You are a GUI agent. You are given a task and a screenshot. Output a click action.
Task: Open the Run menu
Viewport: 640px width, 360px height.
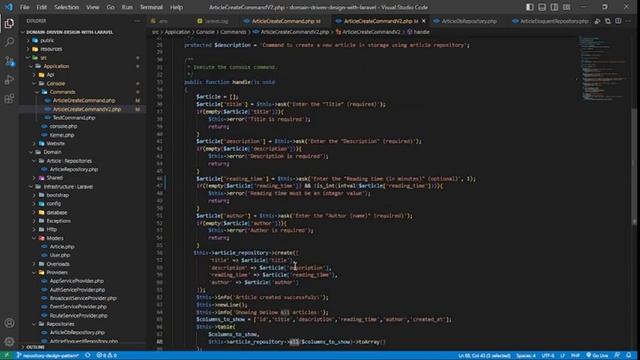pyautogui.click(x=127, y=7)
